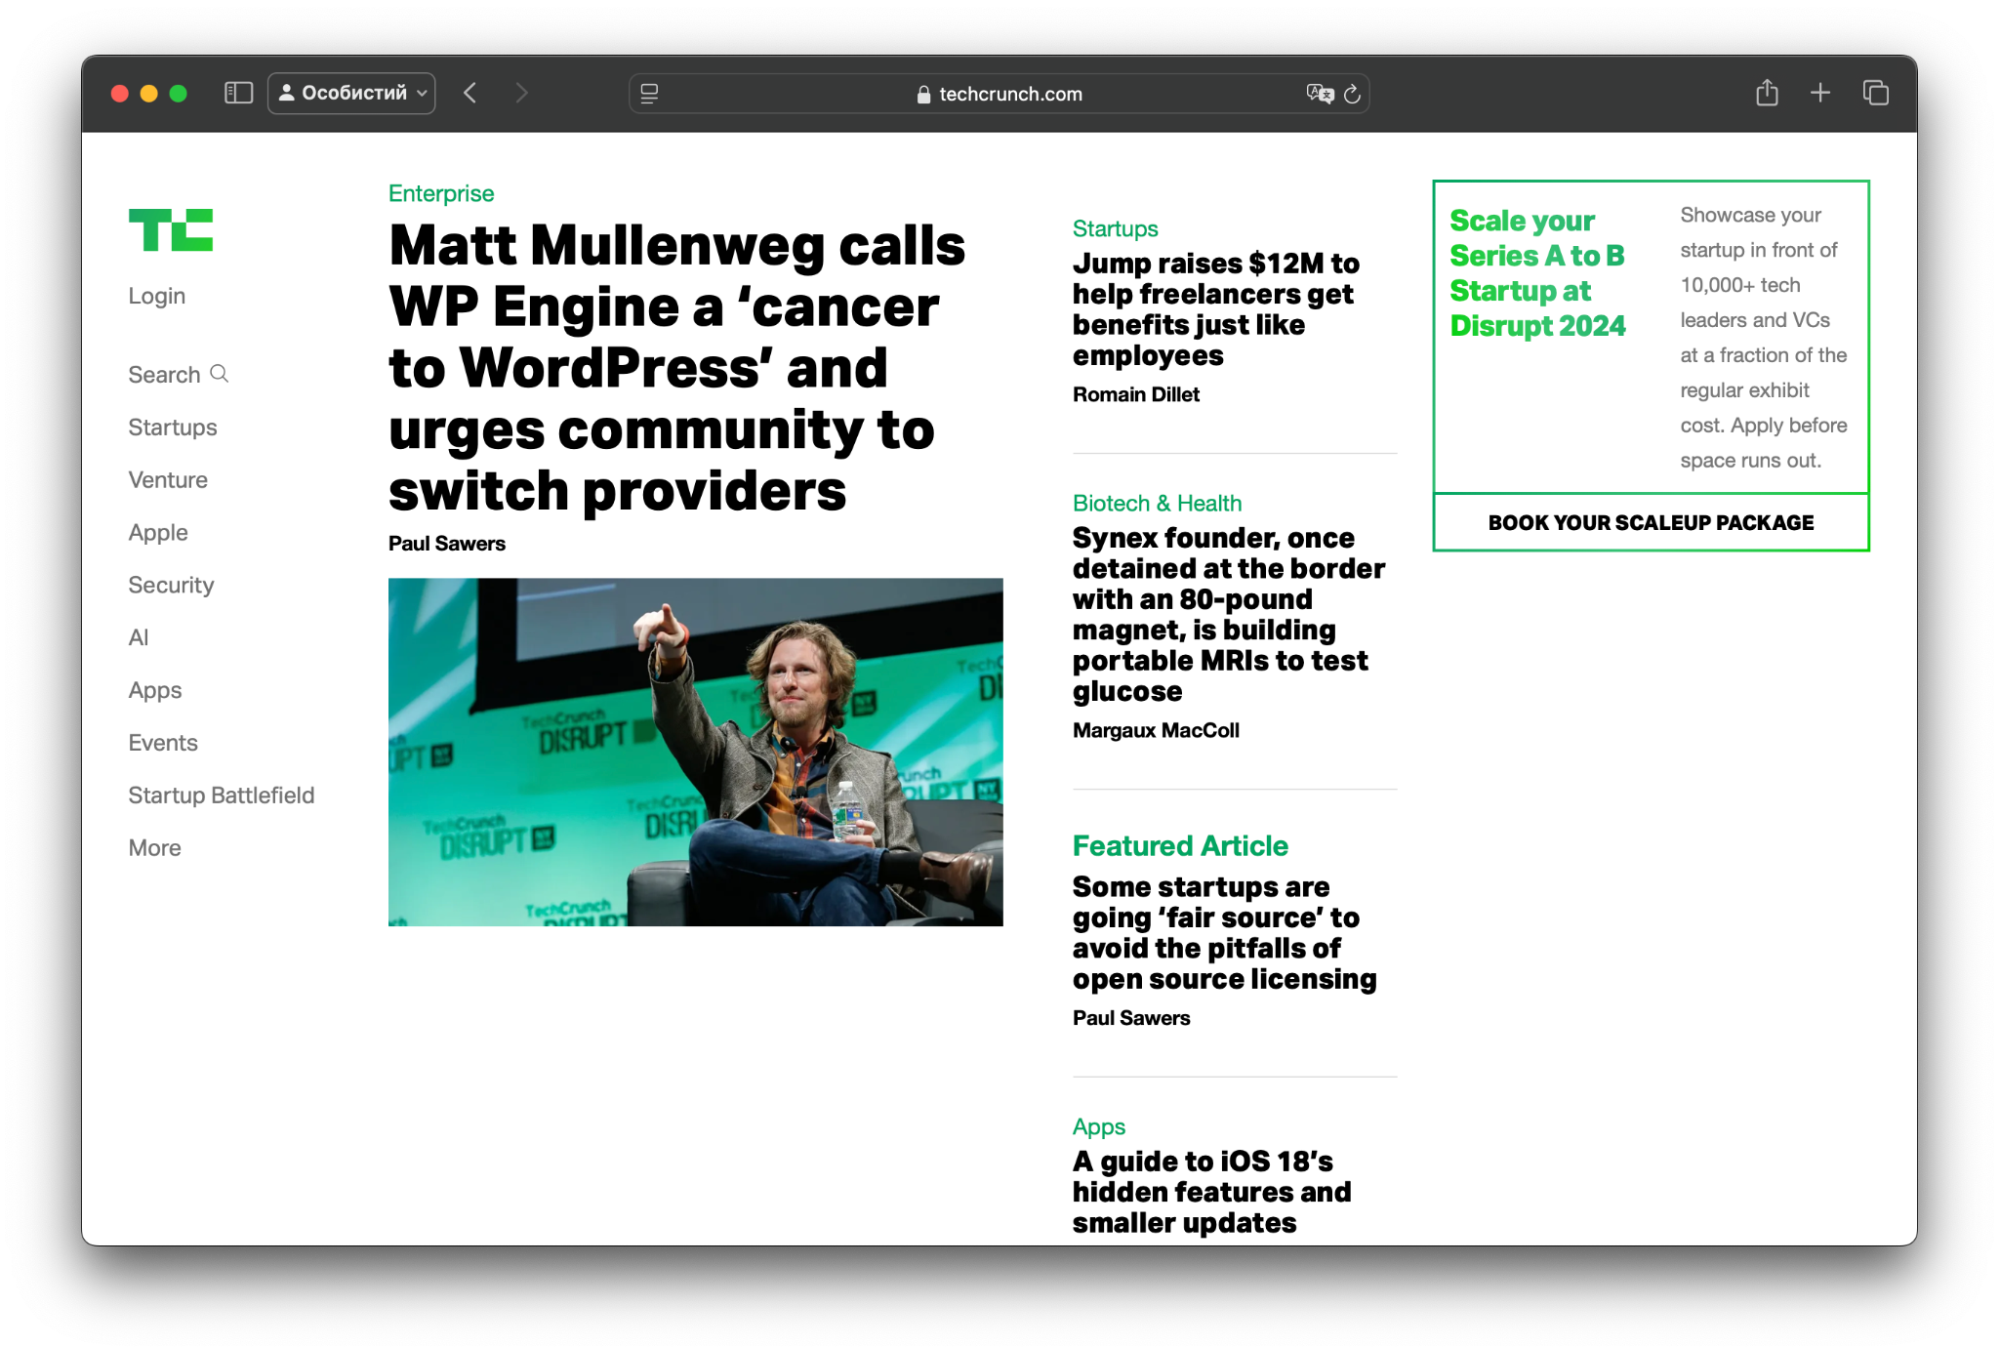Reload the page with the refresh icon
The image size is (1999, 1354).
[1352, 94]
